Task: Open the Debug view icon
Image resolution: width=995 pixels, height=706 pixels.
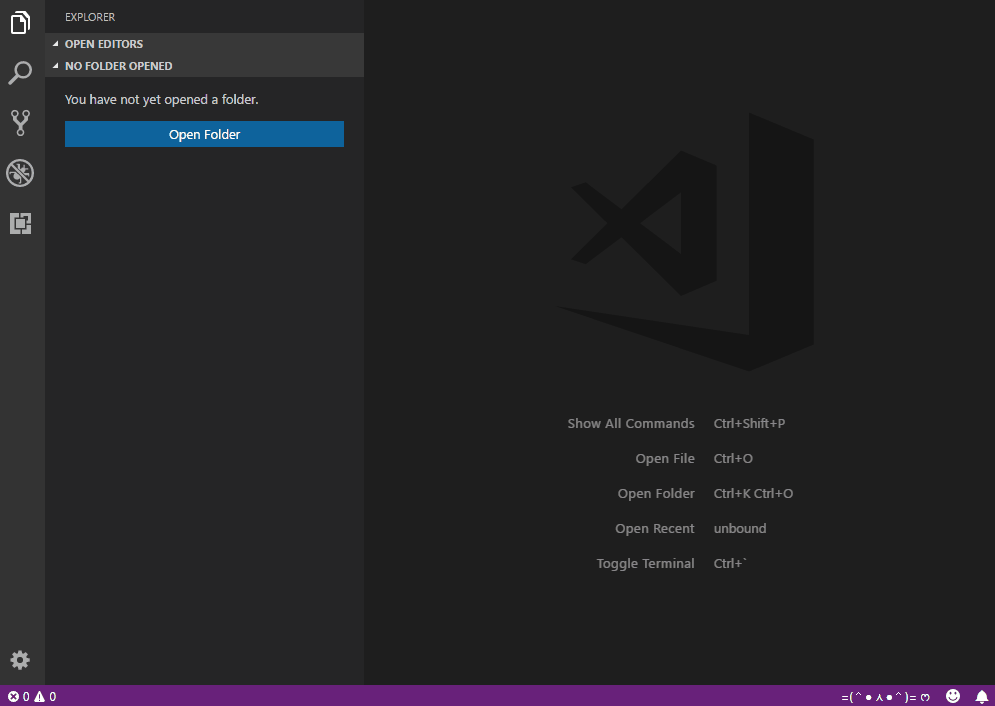Action: pos(20,173)
